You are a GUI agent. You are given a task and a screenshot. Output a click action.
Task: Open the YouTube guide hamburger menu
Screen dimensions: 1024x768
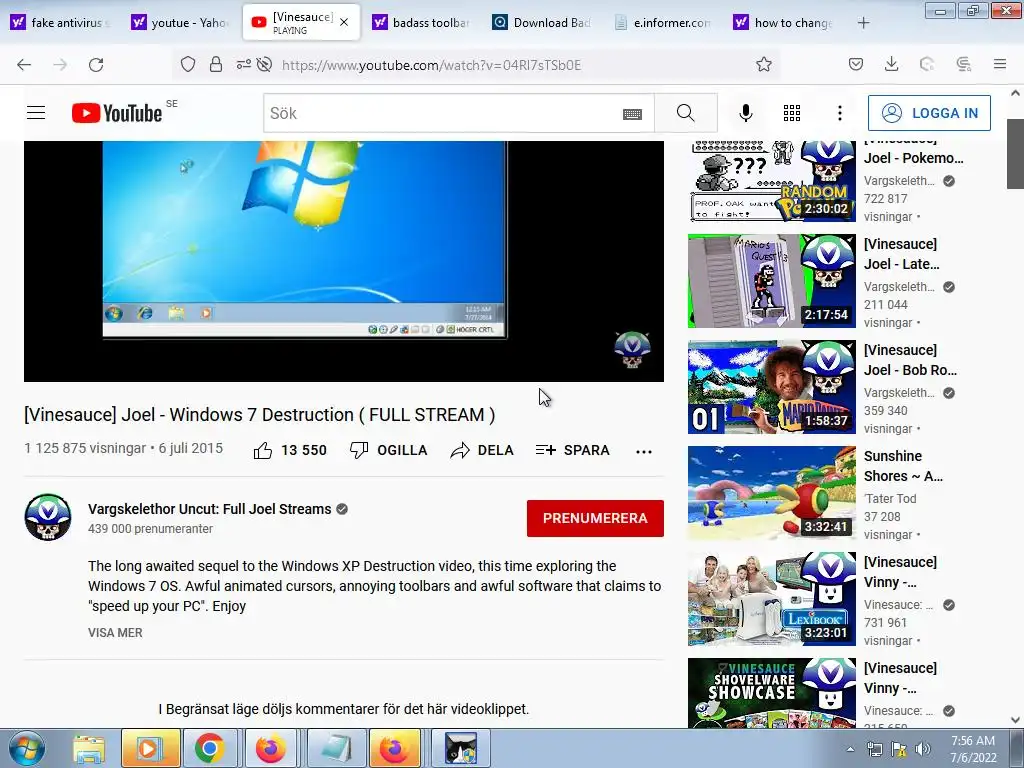click(36, 113)
